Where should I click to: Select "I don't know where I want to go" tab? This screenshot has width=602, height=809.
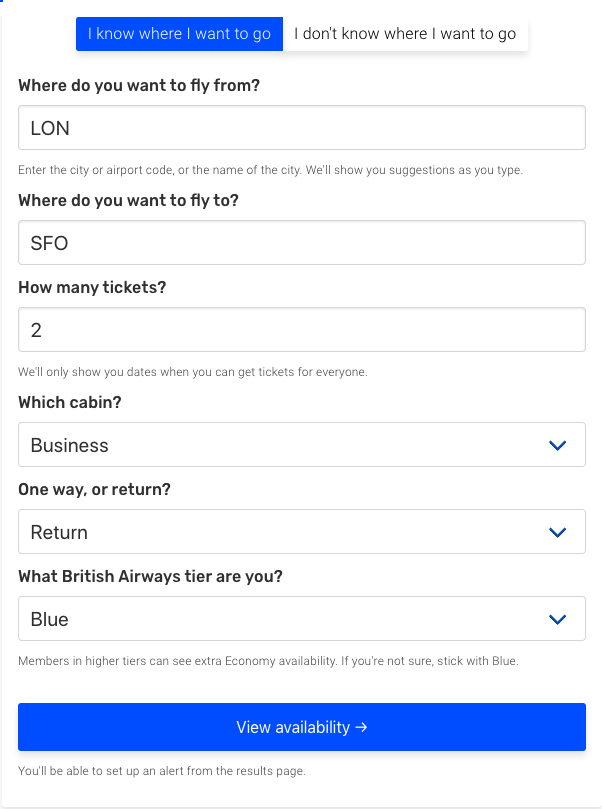tap(405, 34)
